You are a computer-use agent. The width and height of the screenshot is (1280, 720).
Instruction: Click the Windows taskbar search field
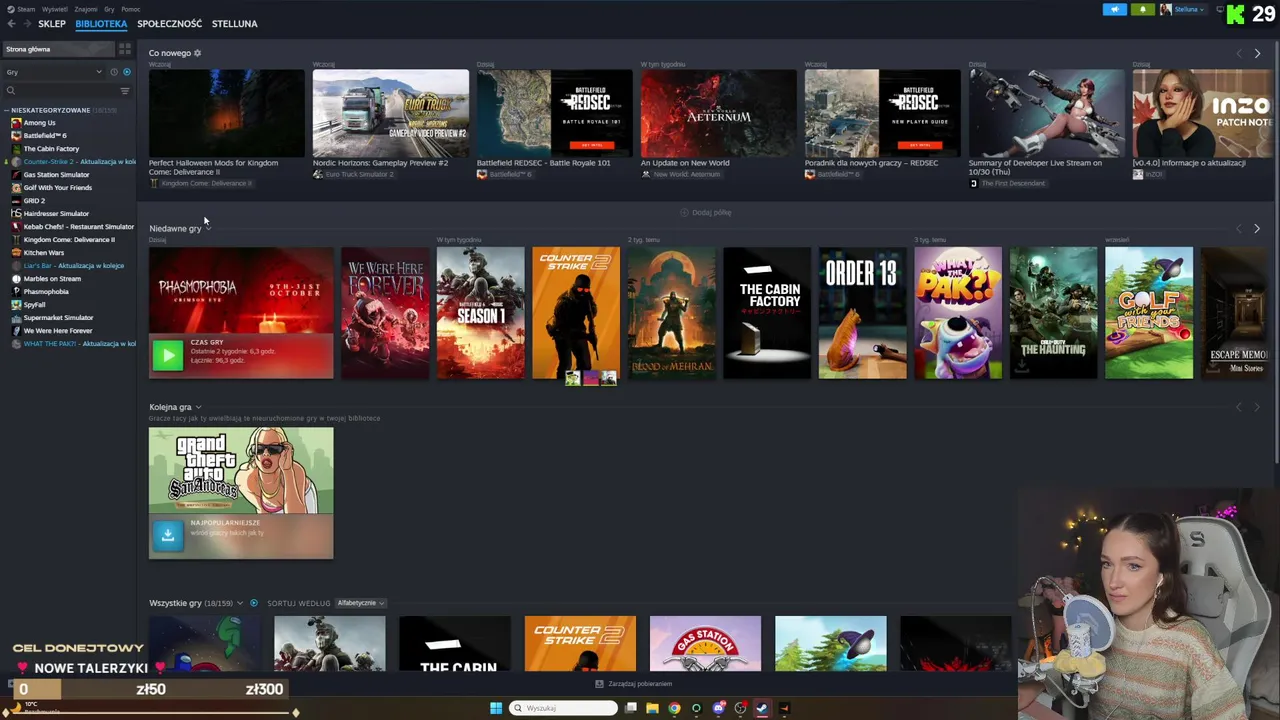(x=563, y=708)
